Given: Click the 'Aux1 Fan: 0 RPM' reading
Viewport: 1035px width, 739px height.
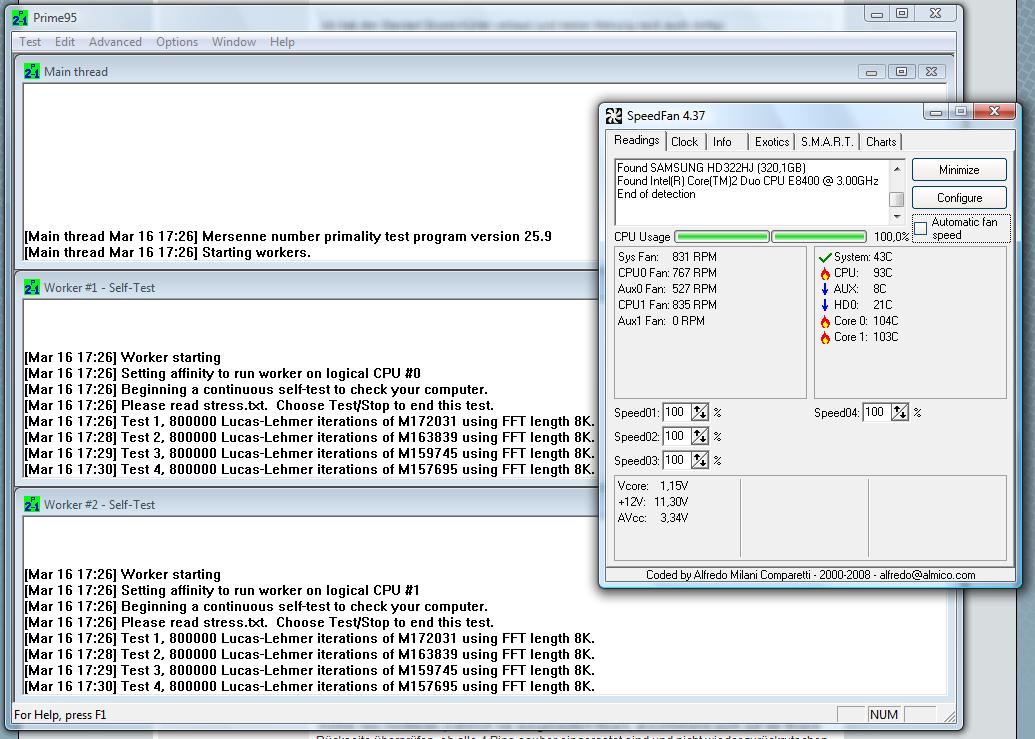Looking at the screenshot, I should [x=661, y=321].
